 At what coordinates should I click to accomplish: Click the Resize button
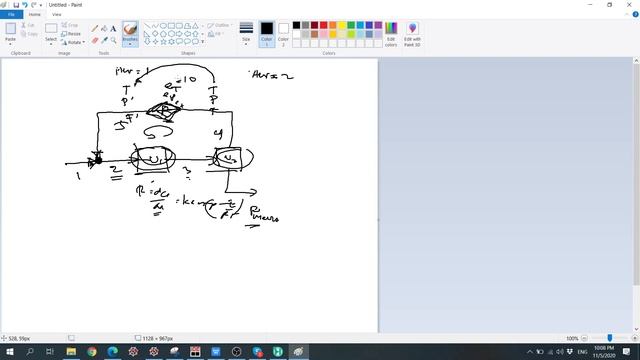click(71, 34)
